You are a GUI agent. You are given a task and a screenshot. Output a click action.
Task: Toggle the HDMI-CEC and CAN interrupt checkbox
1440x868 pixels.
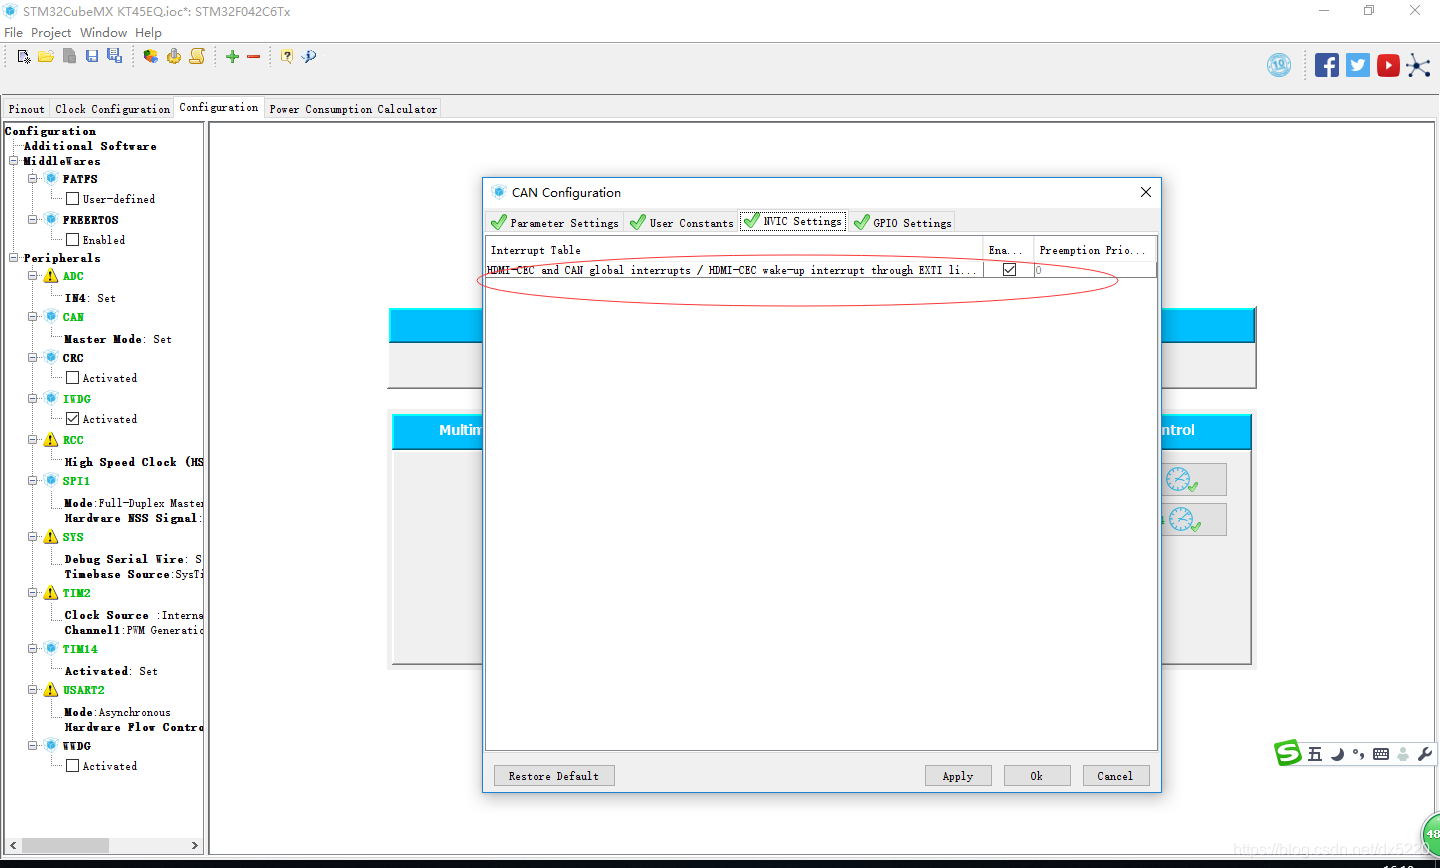coord(1009,270)
